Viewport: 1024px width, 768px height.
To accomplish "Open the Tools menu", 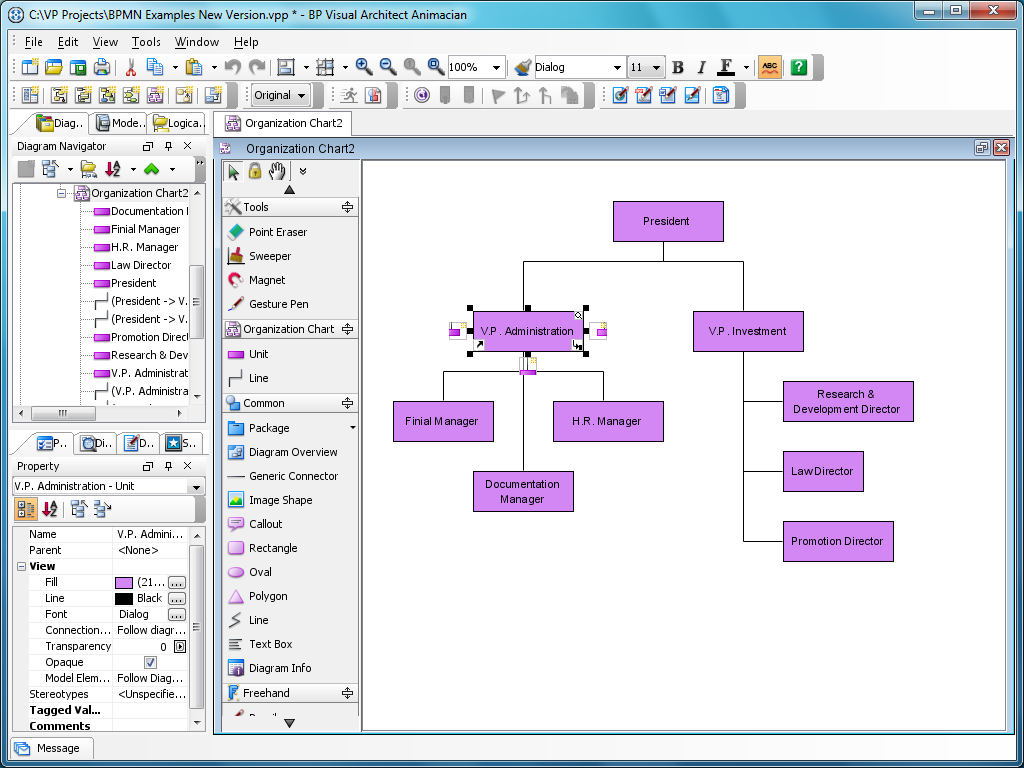I will pyautogui.click(x=146, y=42).
